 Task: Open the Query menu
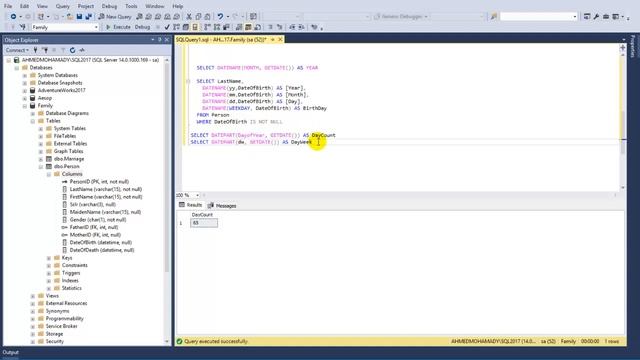(62, 6)
